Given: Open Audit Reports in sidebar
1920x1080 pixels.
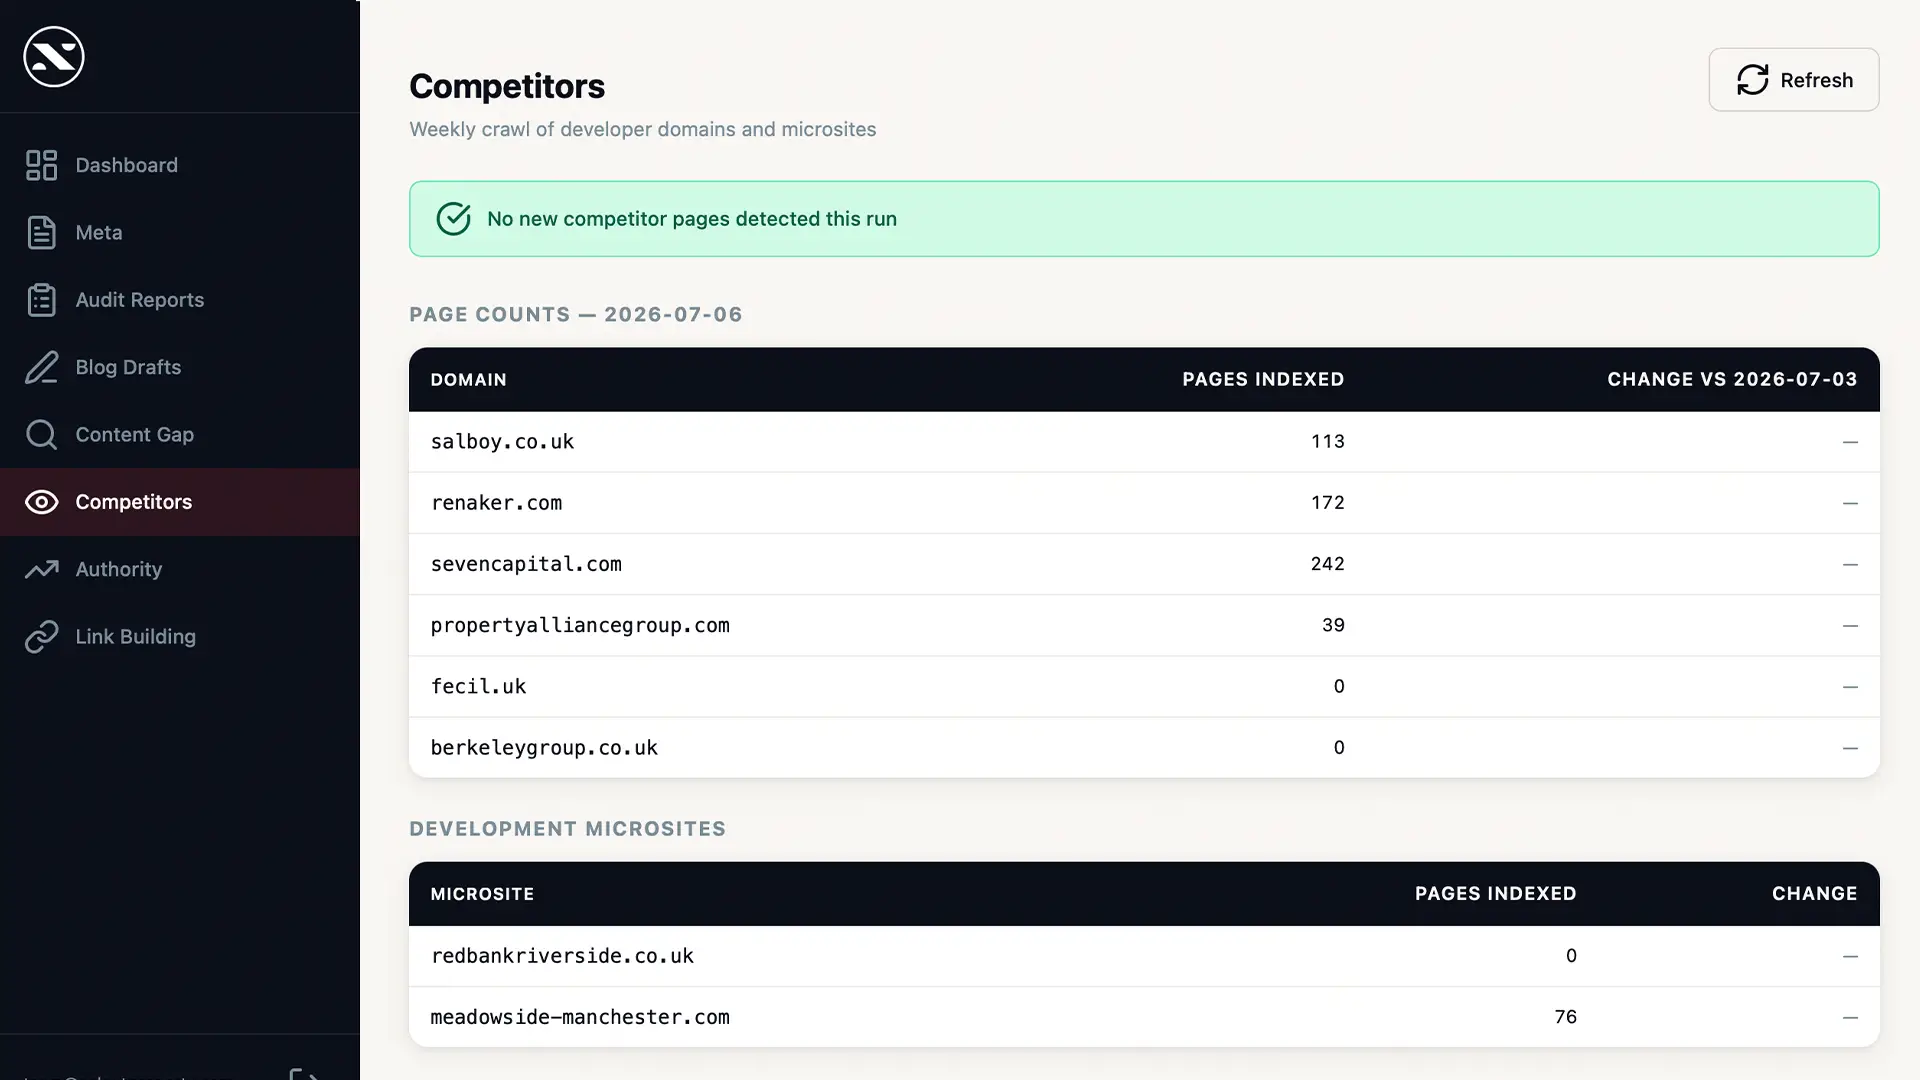Looking at the screenshot, I should (x=180, y=300).
